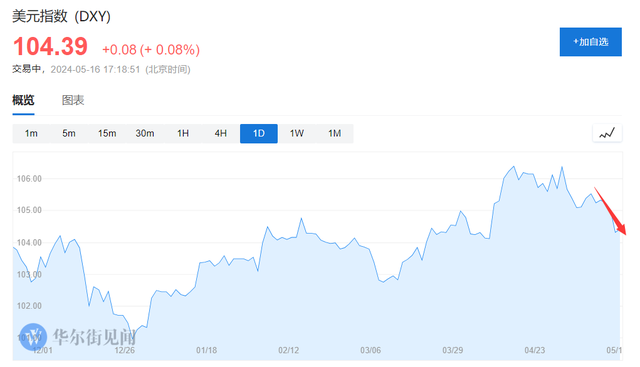Click the +加自选 button
This screenshot has height=367, width=640.
coord(591,42)
